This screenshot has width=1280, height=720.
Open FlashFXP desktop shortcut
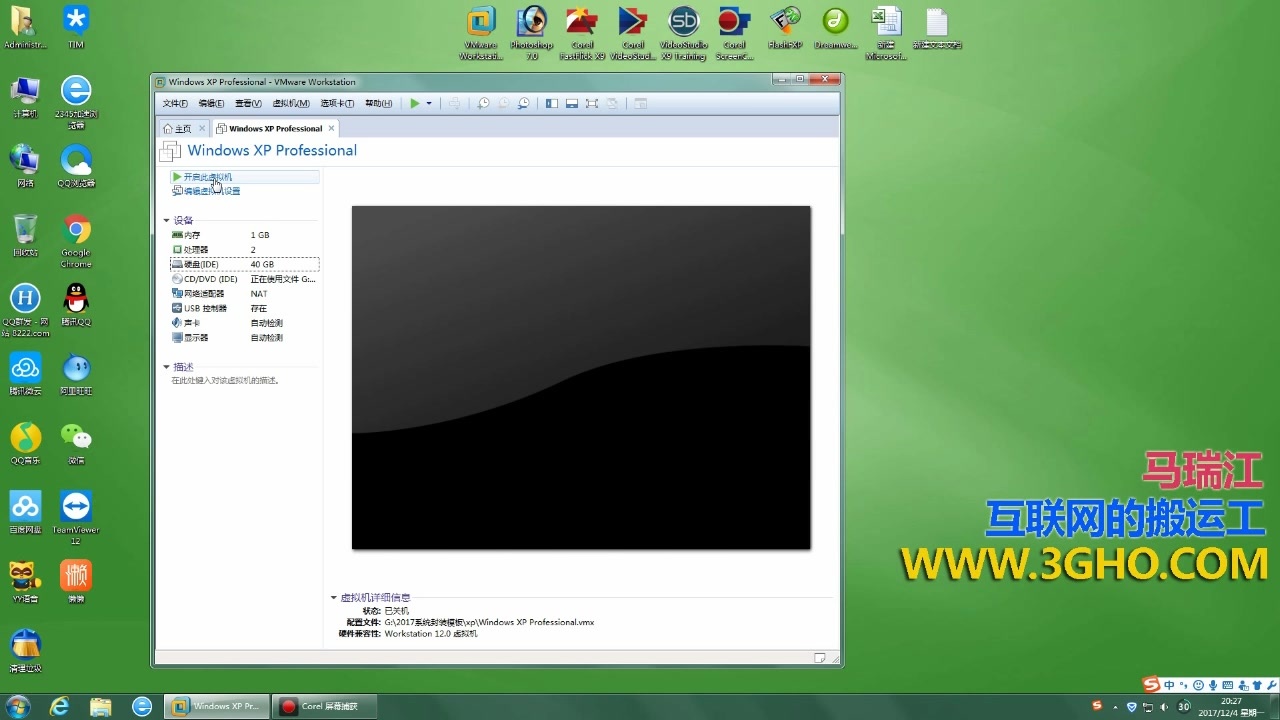point(785,28)
